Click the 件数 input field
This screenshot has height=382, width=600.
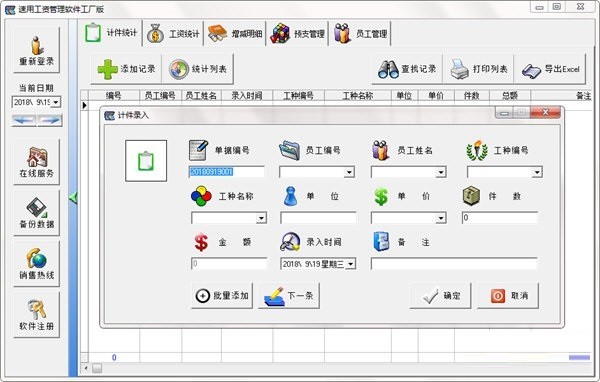[500, 218]
